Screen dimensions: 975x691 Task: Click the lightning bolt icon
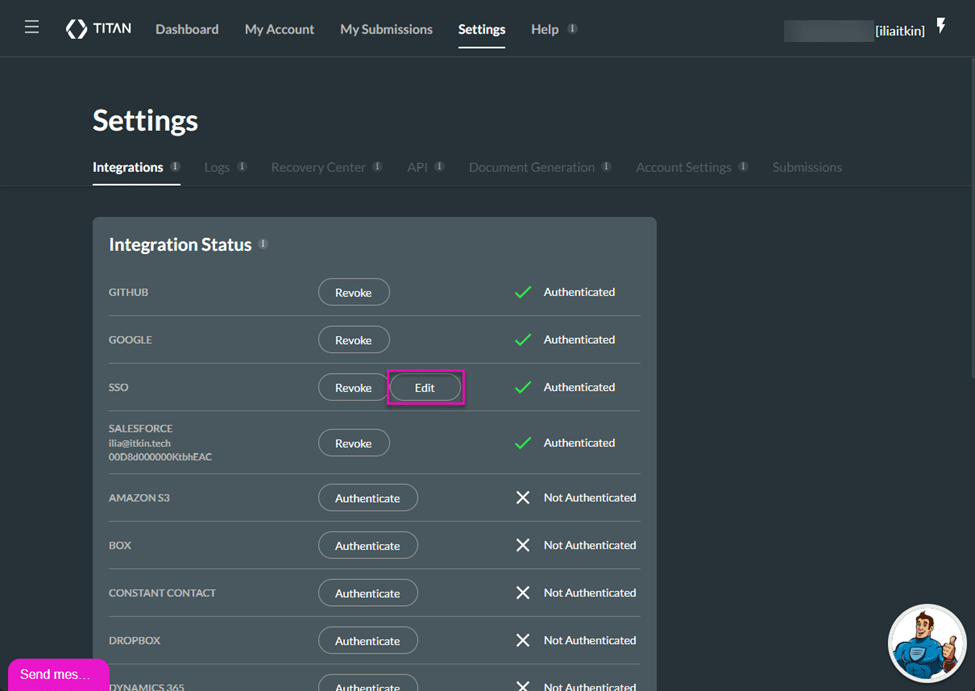[x=941, y=26]
